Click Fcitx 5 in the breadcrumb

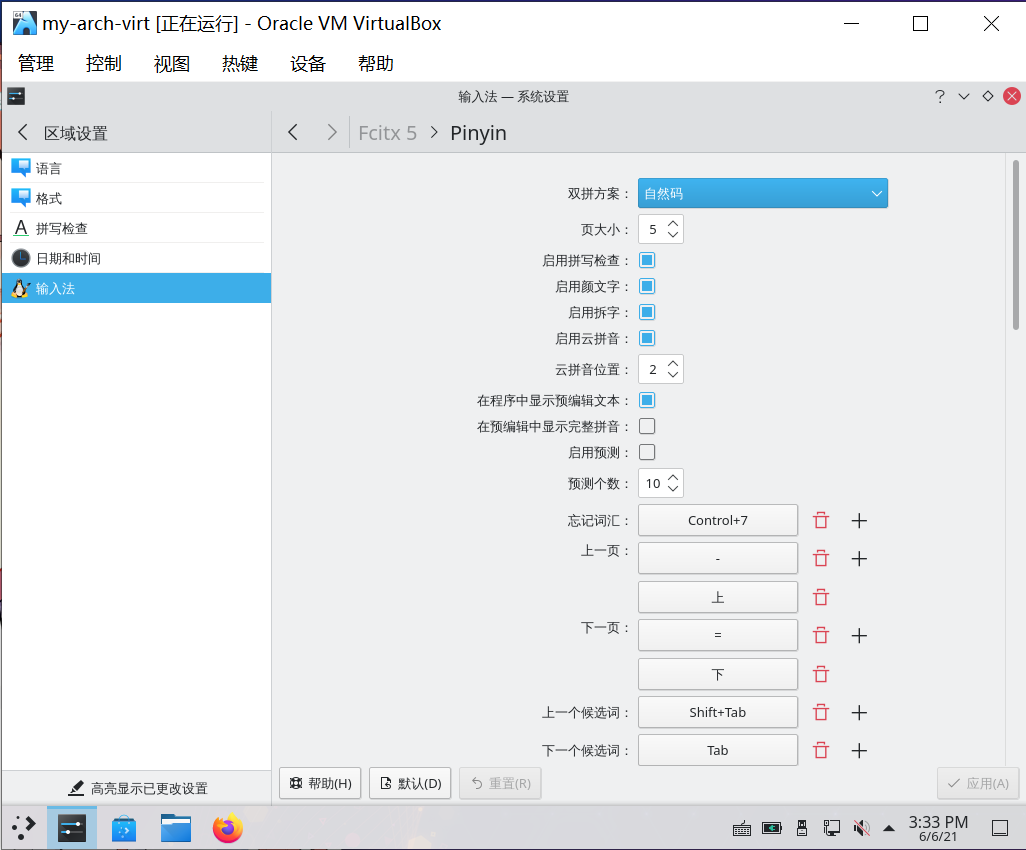(387, 132)
